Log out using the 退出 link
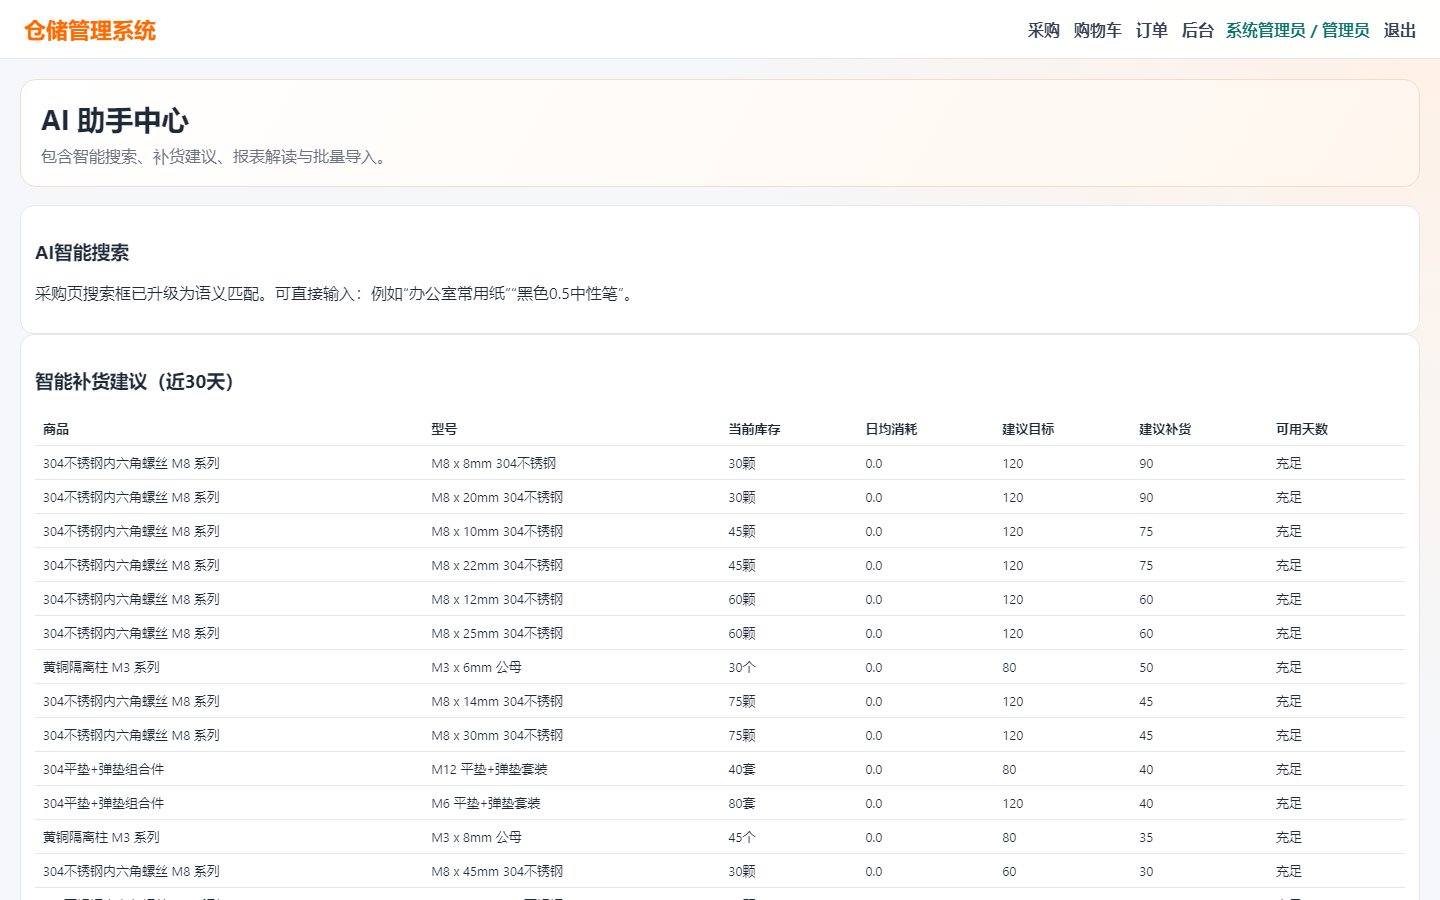 [1399, 30]
